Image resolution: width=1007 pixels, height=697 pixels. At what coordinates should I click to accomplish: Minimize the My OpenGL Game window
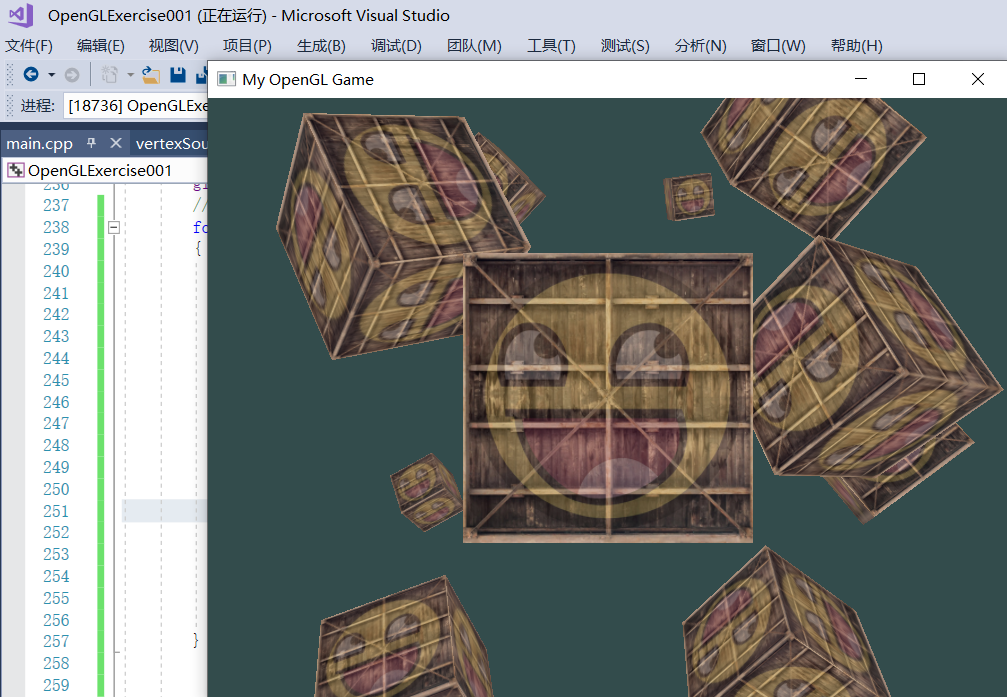click(x=861, y=79)
